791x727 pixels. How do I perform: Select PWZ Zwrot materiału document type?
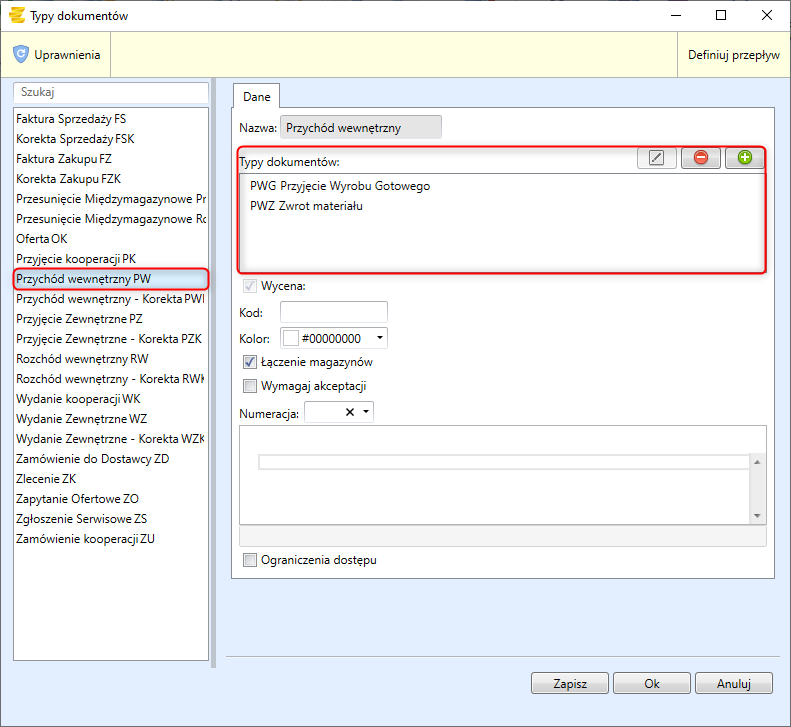(306, 206)
